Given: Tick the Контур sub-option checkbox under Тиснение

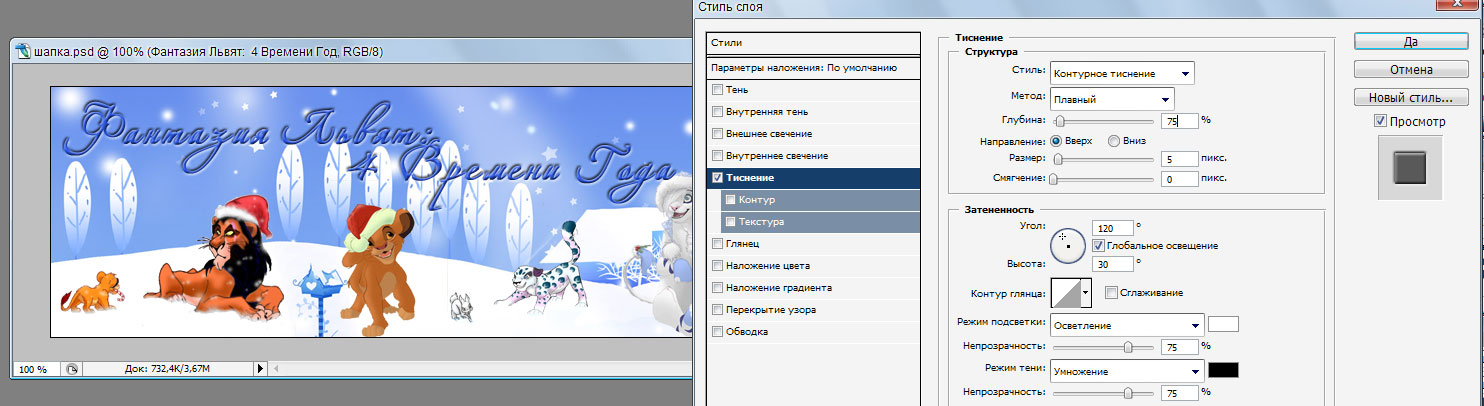Looking at the screenshot, I should pos(731,200).
